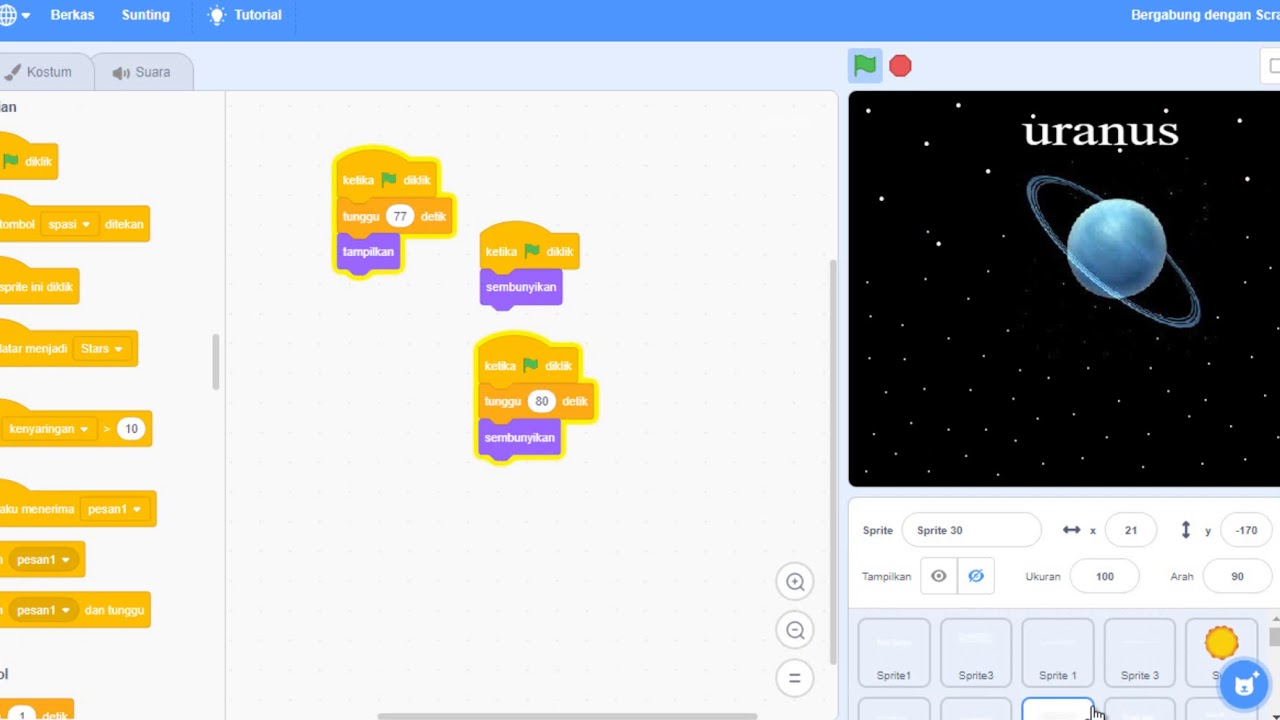This screenshot has height=720, width=1280.
Task: Switch to the Suara tab
Action: click(142, 72)
